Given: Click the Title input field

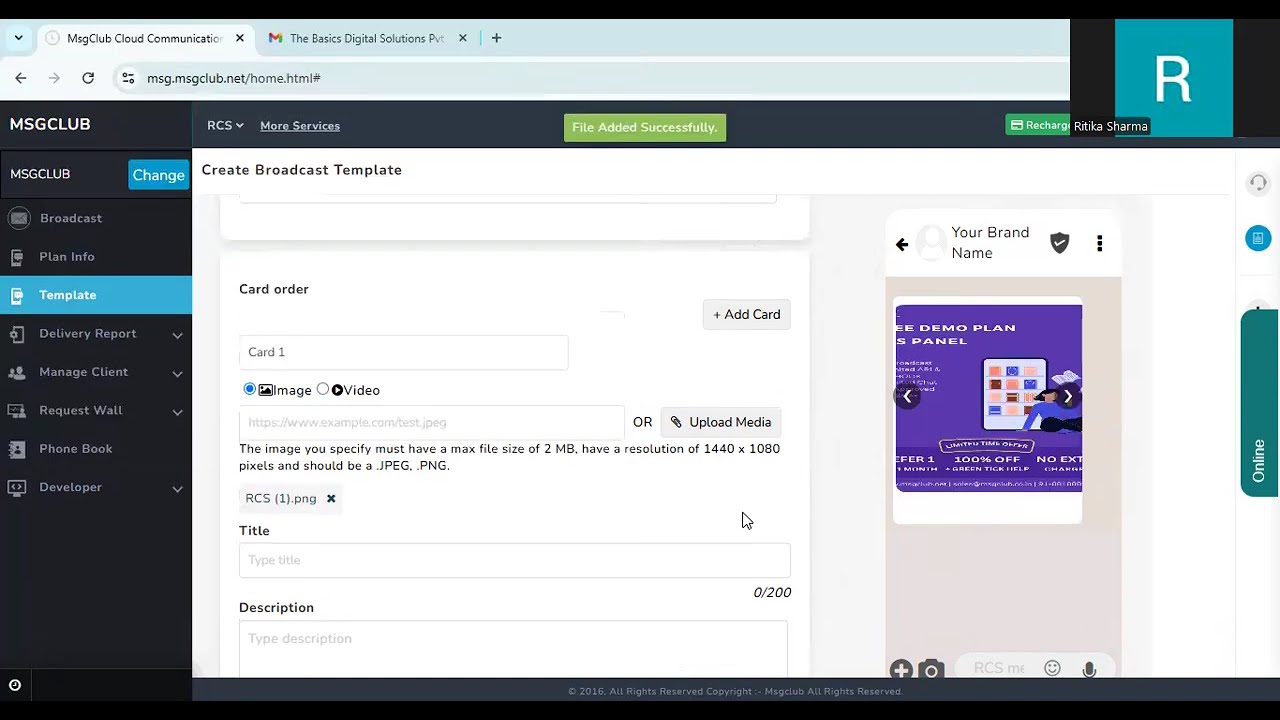Looking at the screenshot, I should pos(514,560).
